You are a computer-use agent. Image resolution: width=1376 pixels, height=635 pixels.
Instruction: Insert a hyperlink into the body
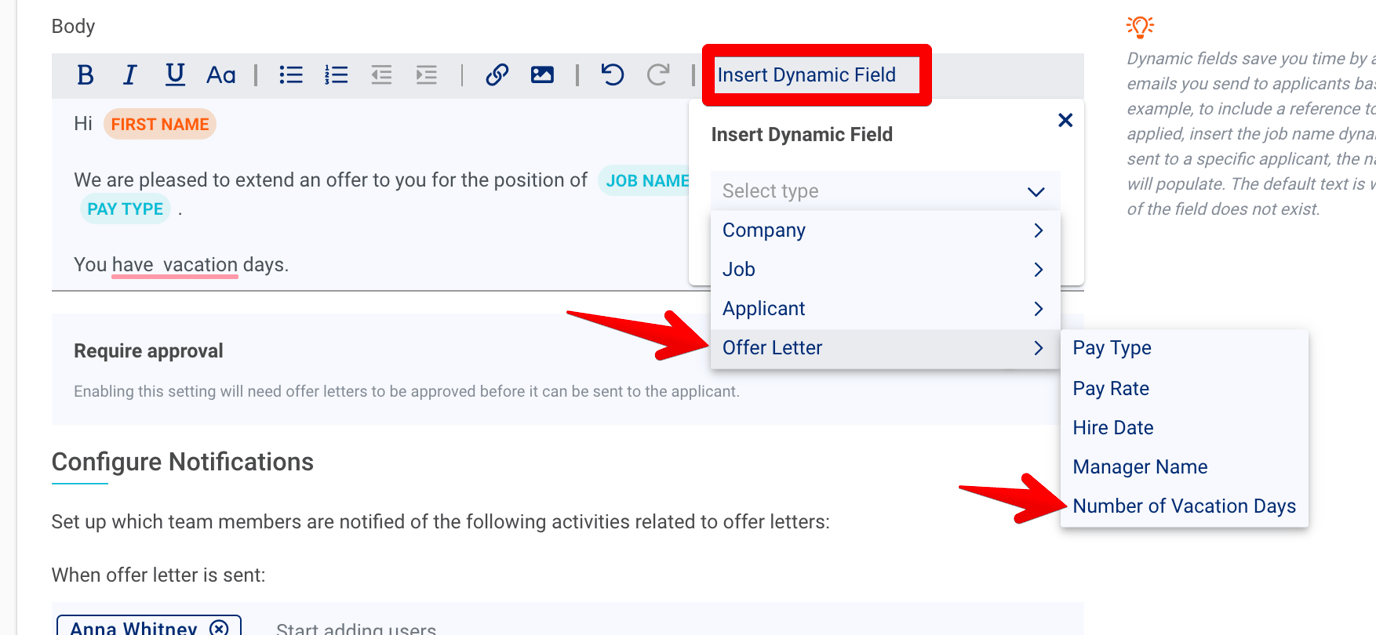coord(497,74)
